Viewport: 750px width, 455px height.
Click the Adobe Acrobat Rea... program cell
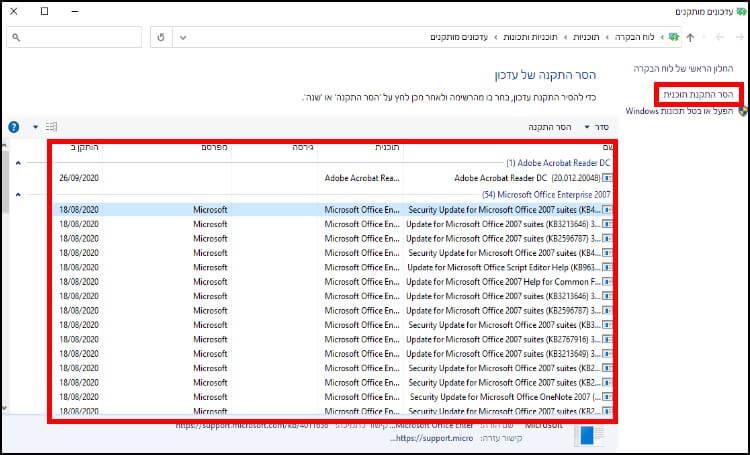coord(362,178)
